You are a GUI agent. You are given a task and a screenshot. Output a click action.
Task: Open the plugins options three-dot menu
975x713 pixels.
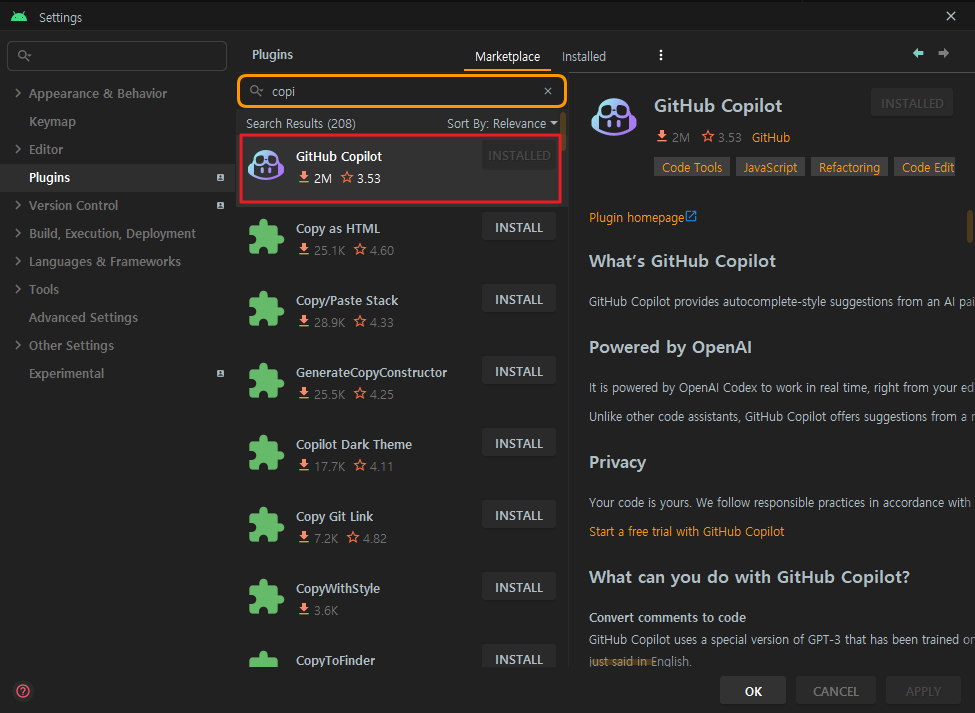click(660, 55)
